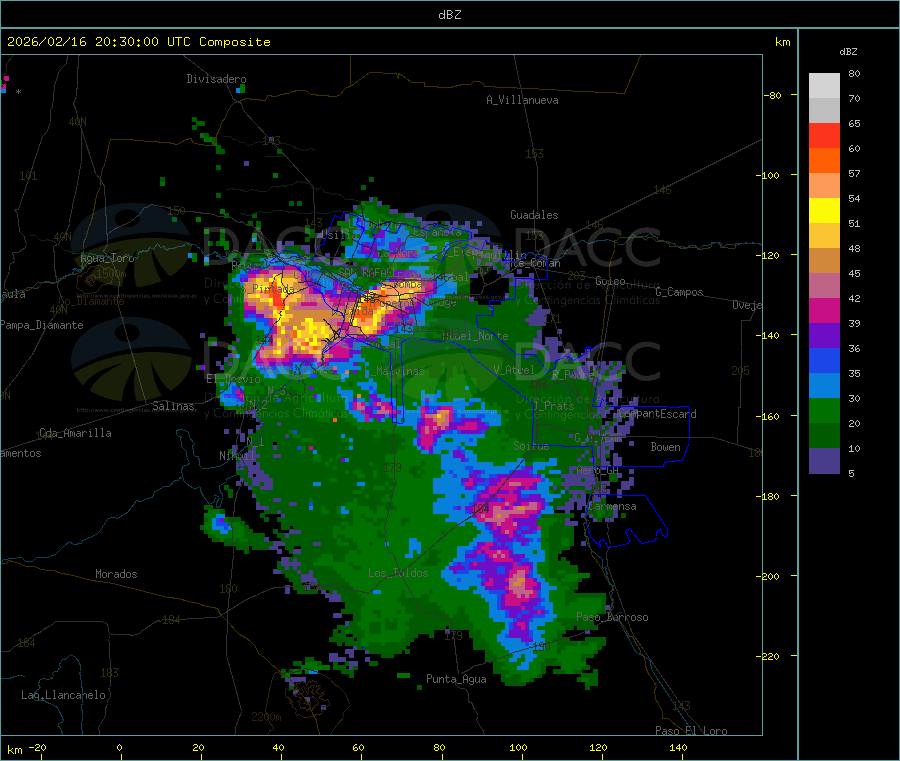
Task: Pick the purple 36 dBZ legend swatch
Action: 824,336
